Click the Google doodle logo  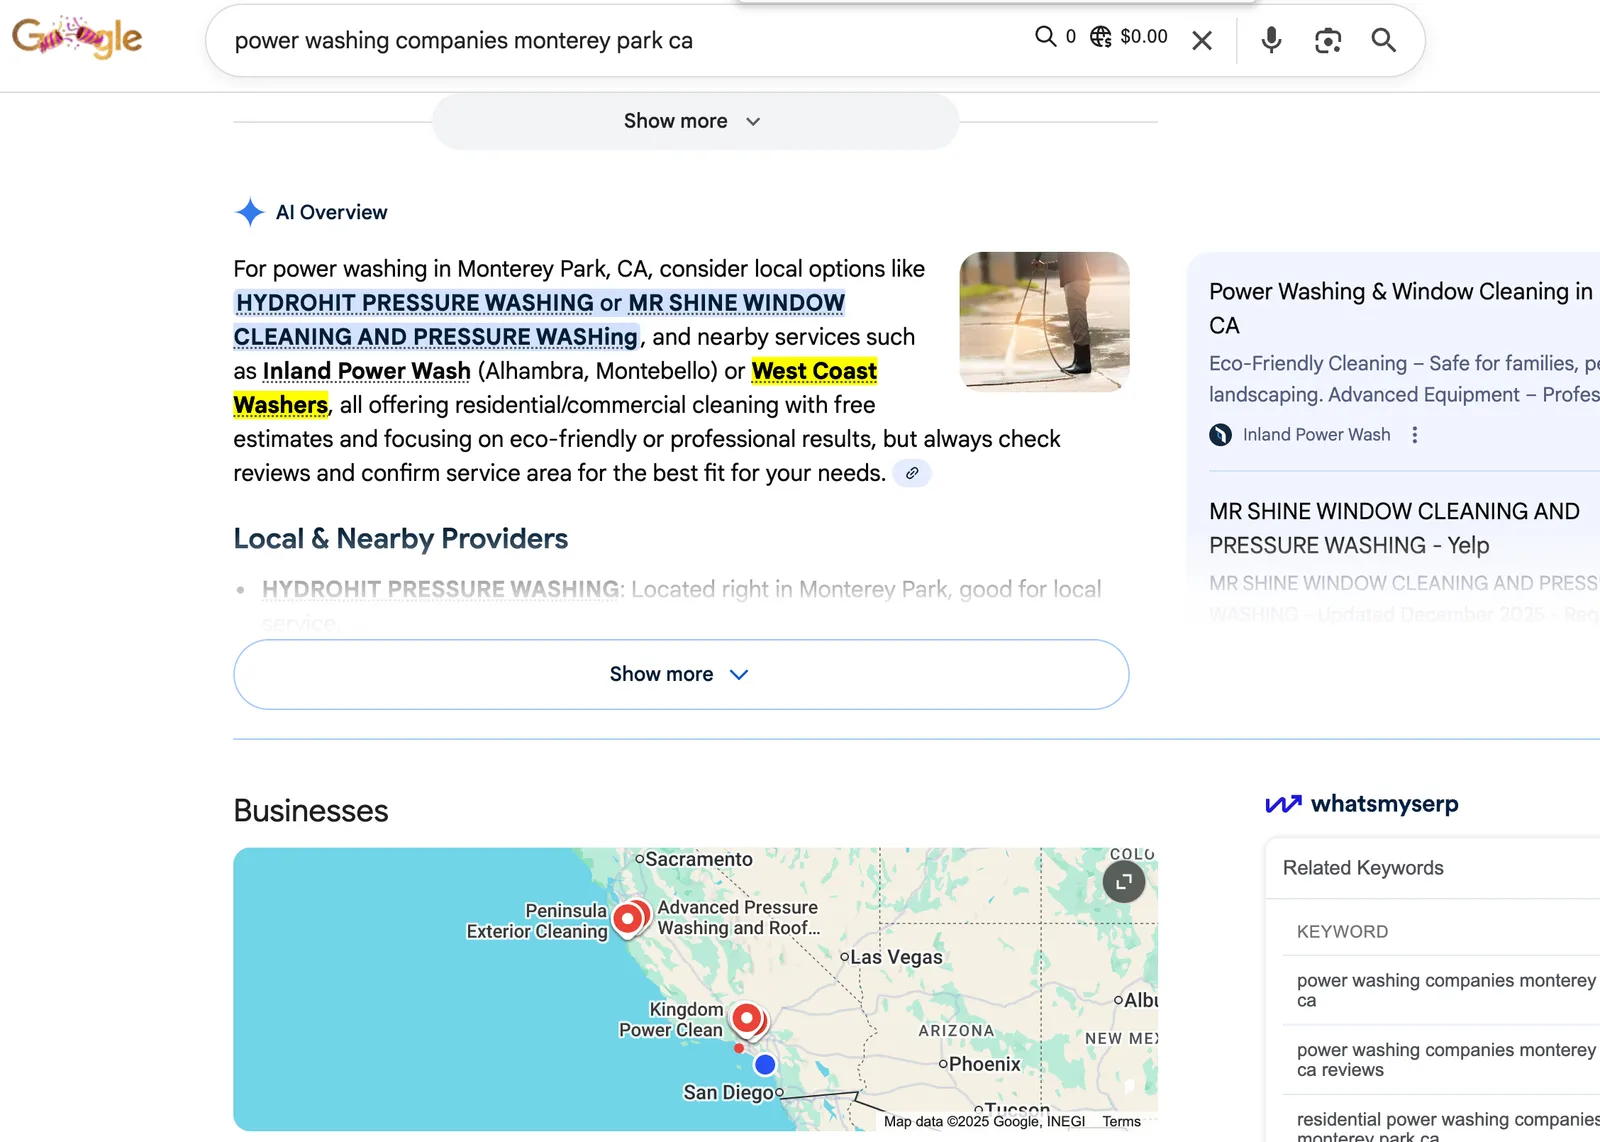pyautogui.click(x=76, y=37)
